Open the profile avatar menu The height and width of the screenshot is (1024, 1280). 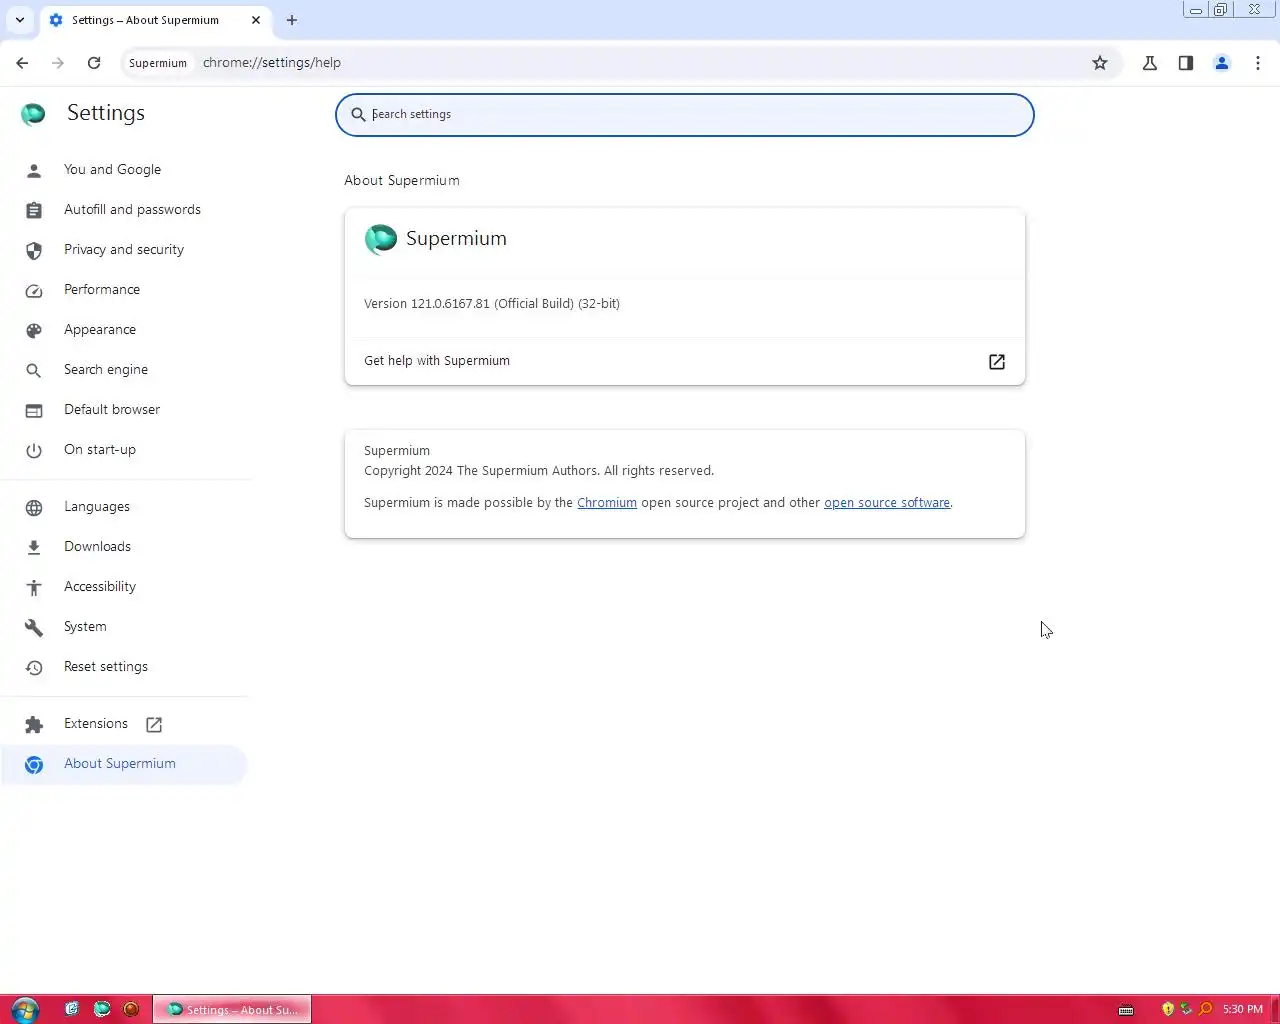coord(1222,63)
